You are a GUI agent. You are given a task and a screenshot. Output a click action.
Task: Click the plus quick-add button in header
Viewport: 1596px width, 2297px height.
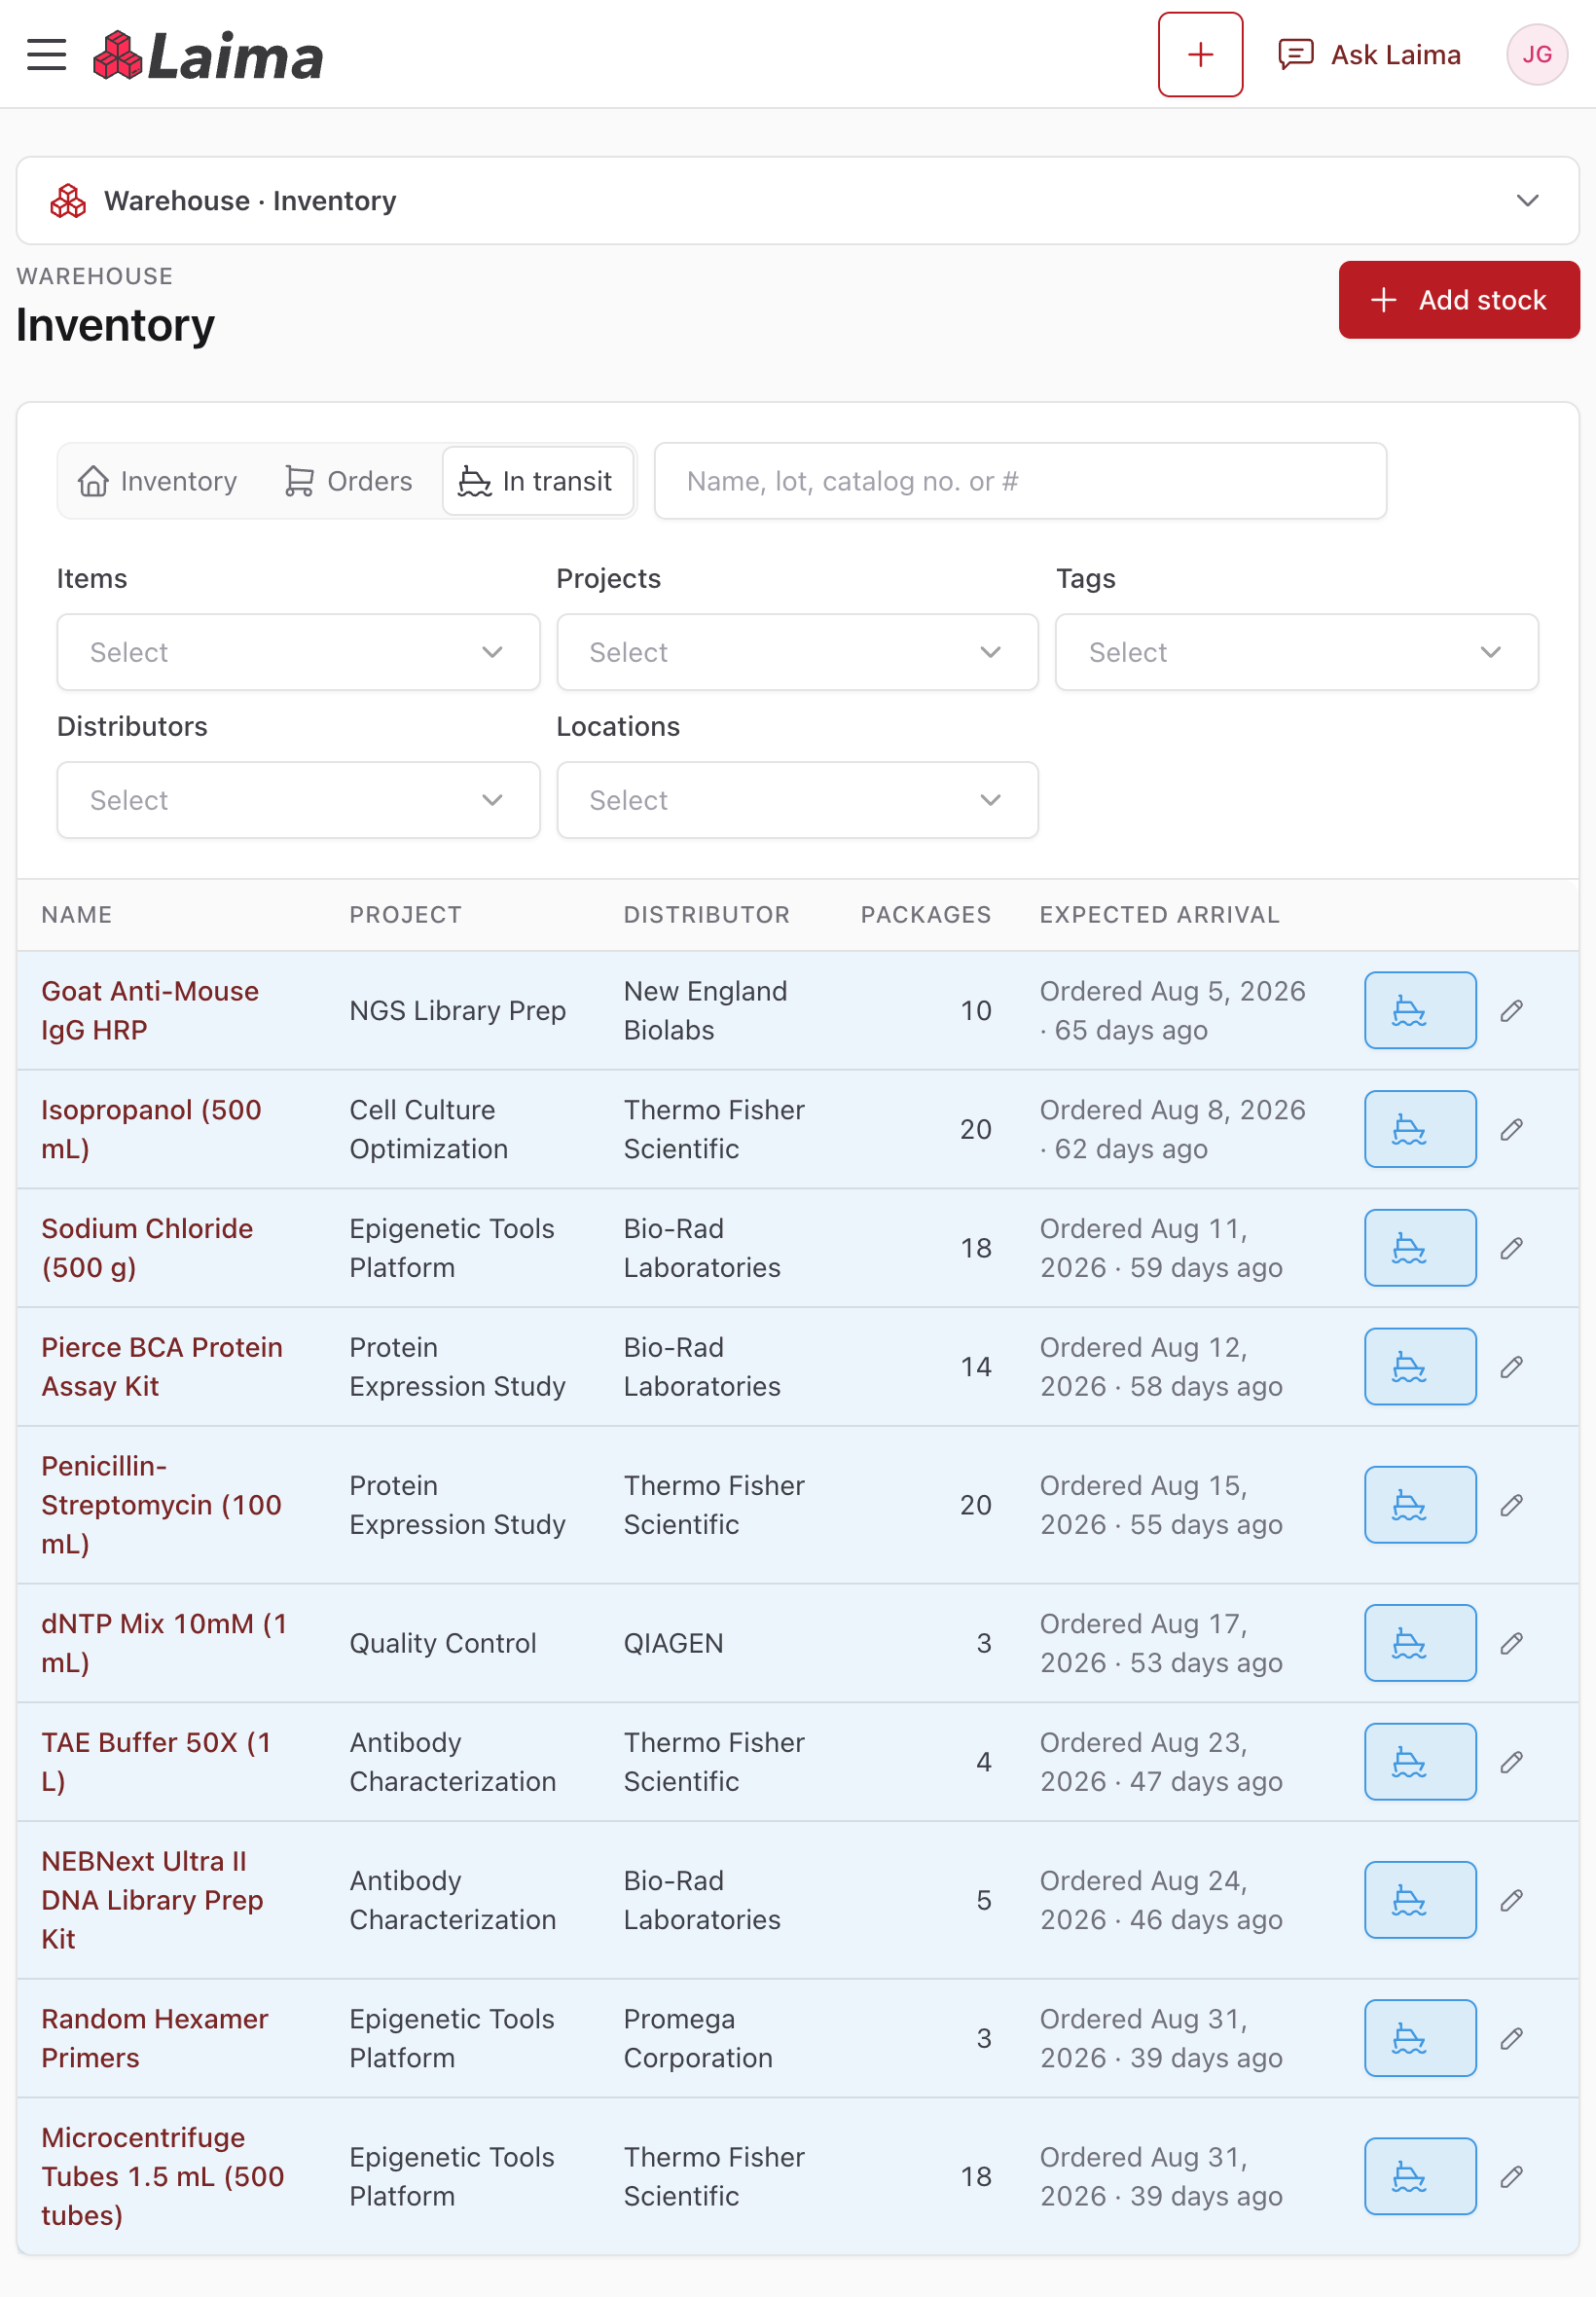[1200, 55]
